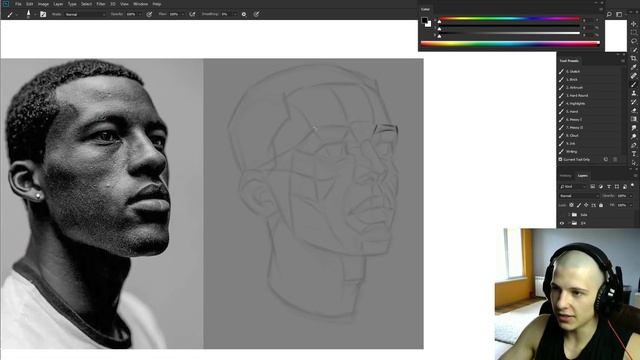This screenshot has height=360, width=640.
Task: Open the blend Mode dropdown in options bar
Action: (85, 14)
